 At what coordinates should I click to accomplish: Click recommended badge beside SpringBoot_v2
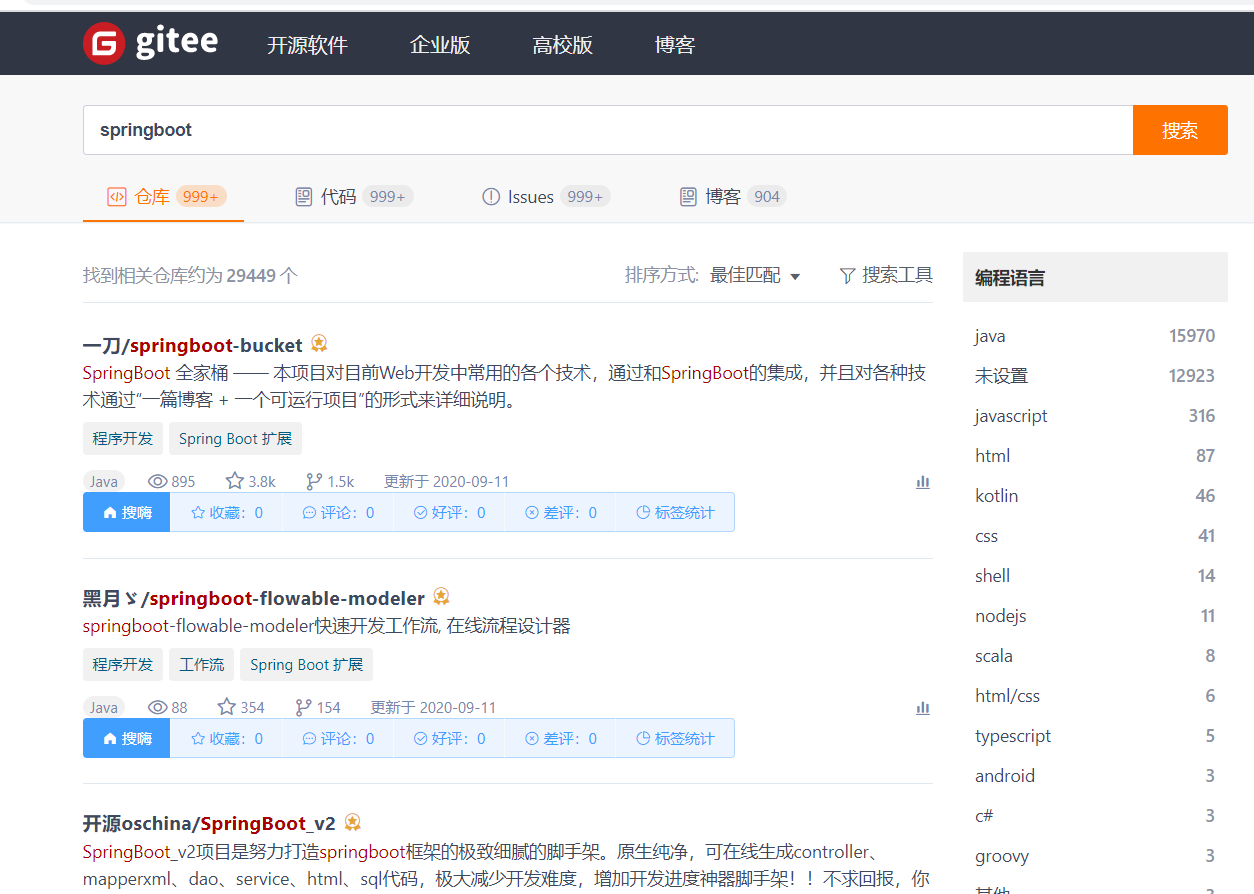click(352, 822)
